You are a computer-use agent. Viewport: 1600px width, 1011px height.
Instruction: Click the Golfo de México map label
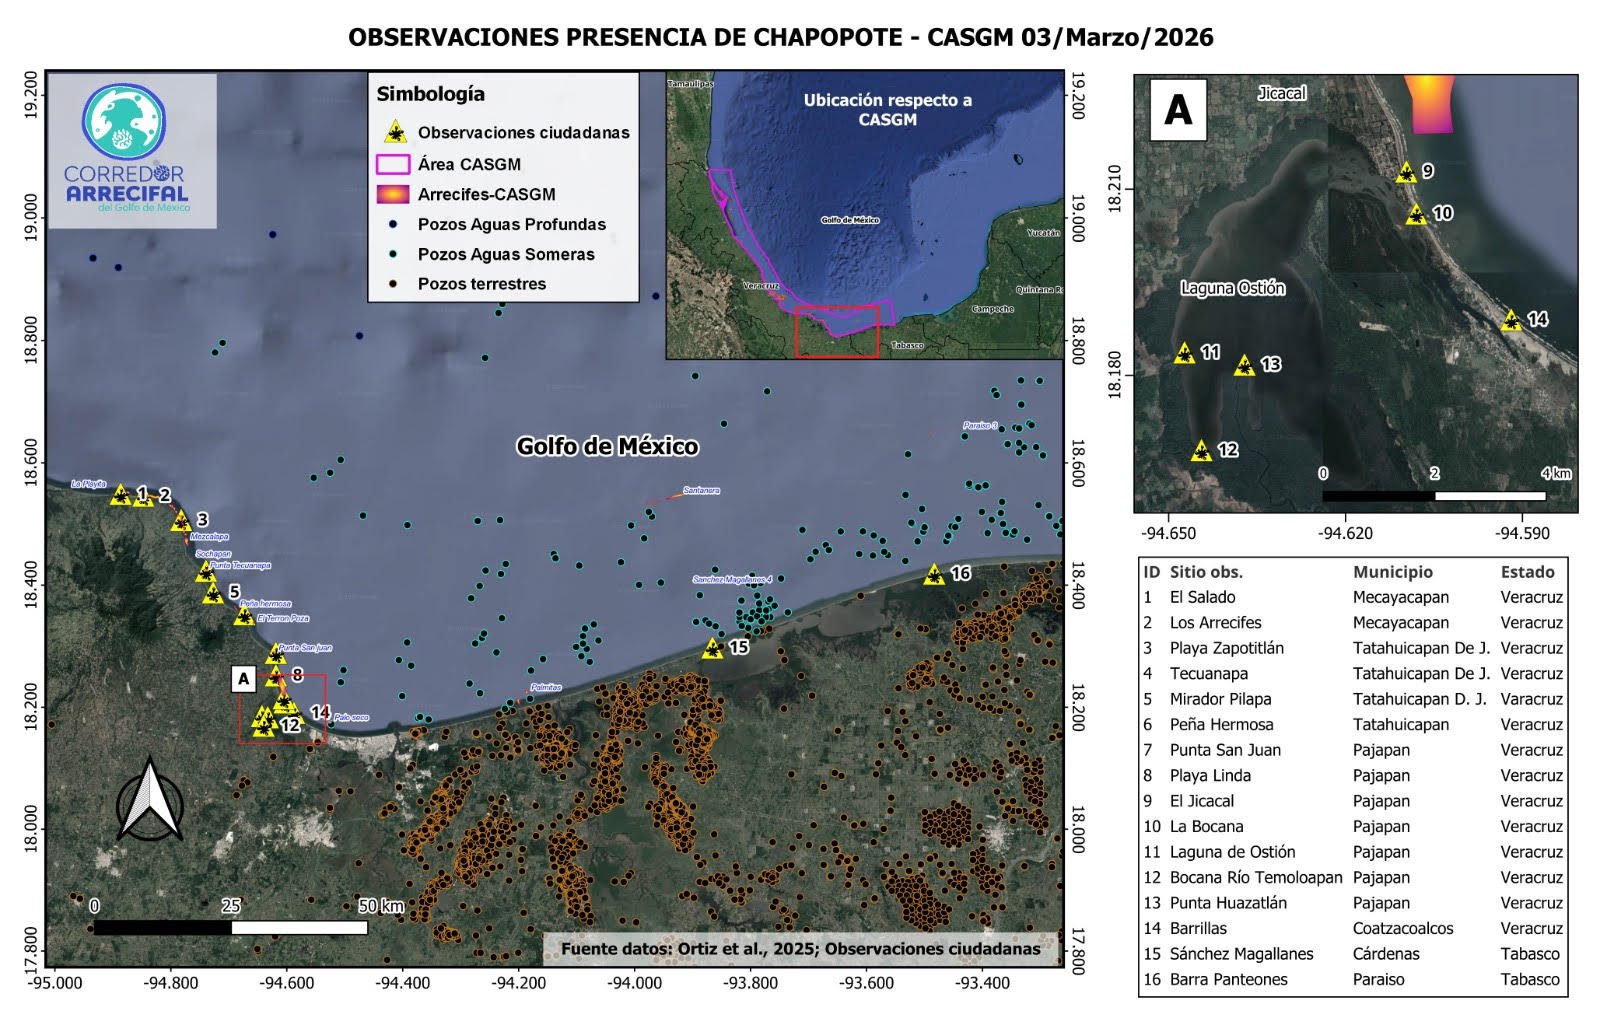(607, 447)
